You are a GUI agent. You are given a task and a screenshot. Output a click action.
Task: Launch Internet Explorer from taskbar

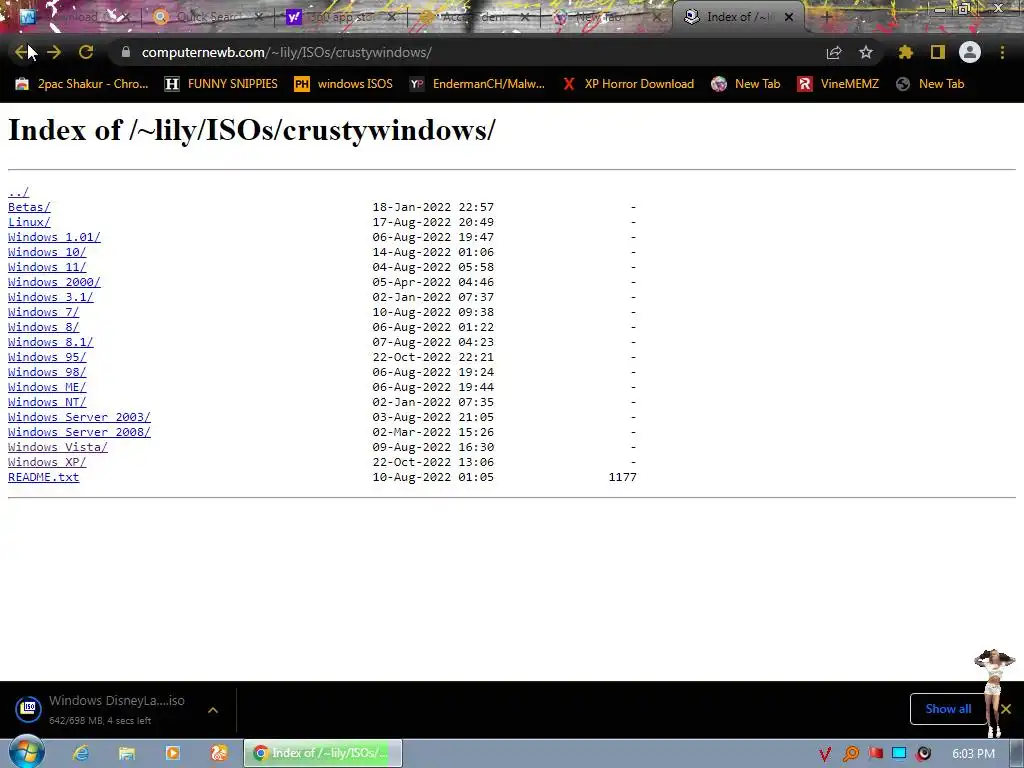[81, 753]
